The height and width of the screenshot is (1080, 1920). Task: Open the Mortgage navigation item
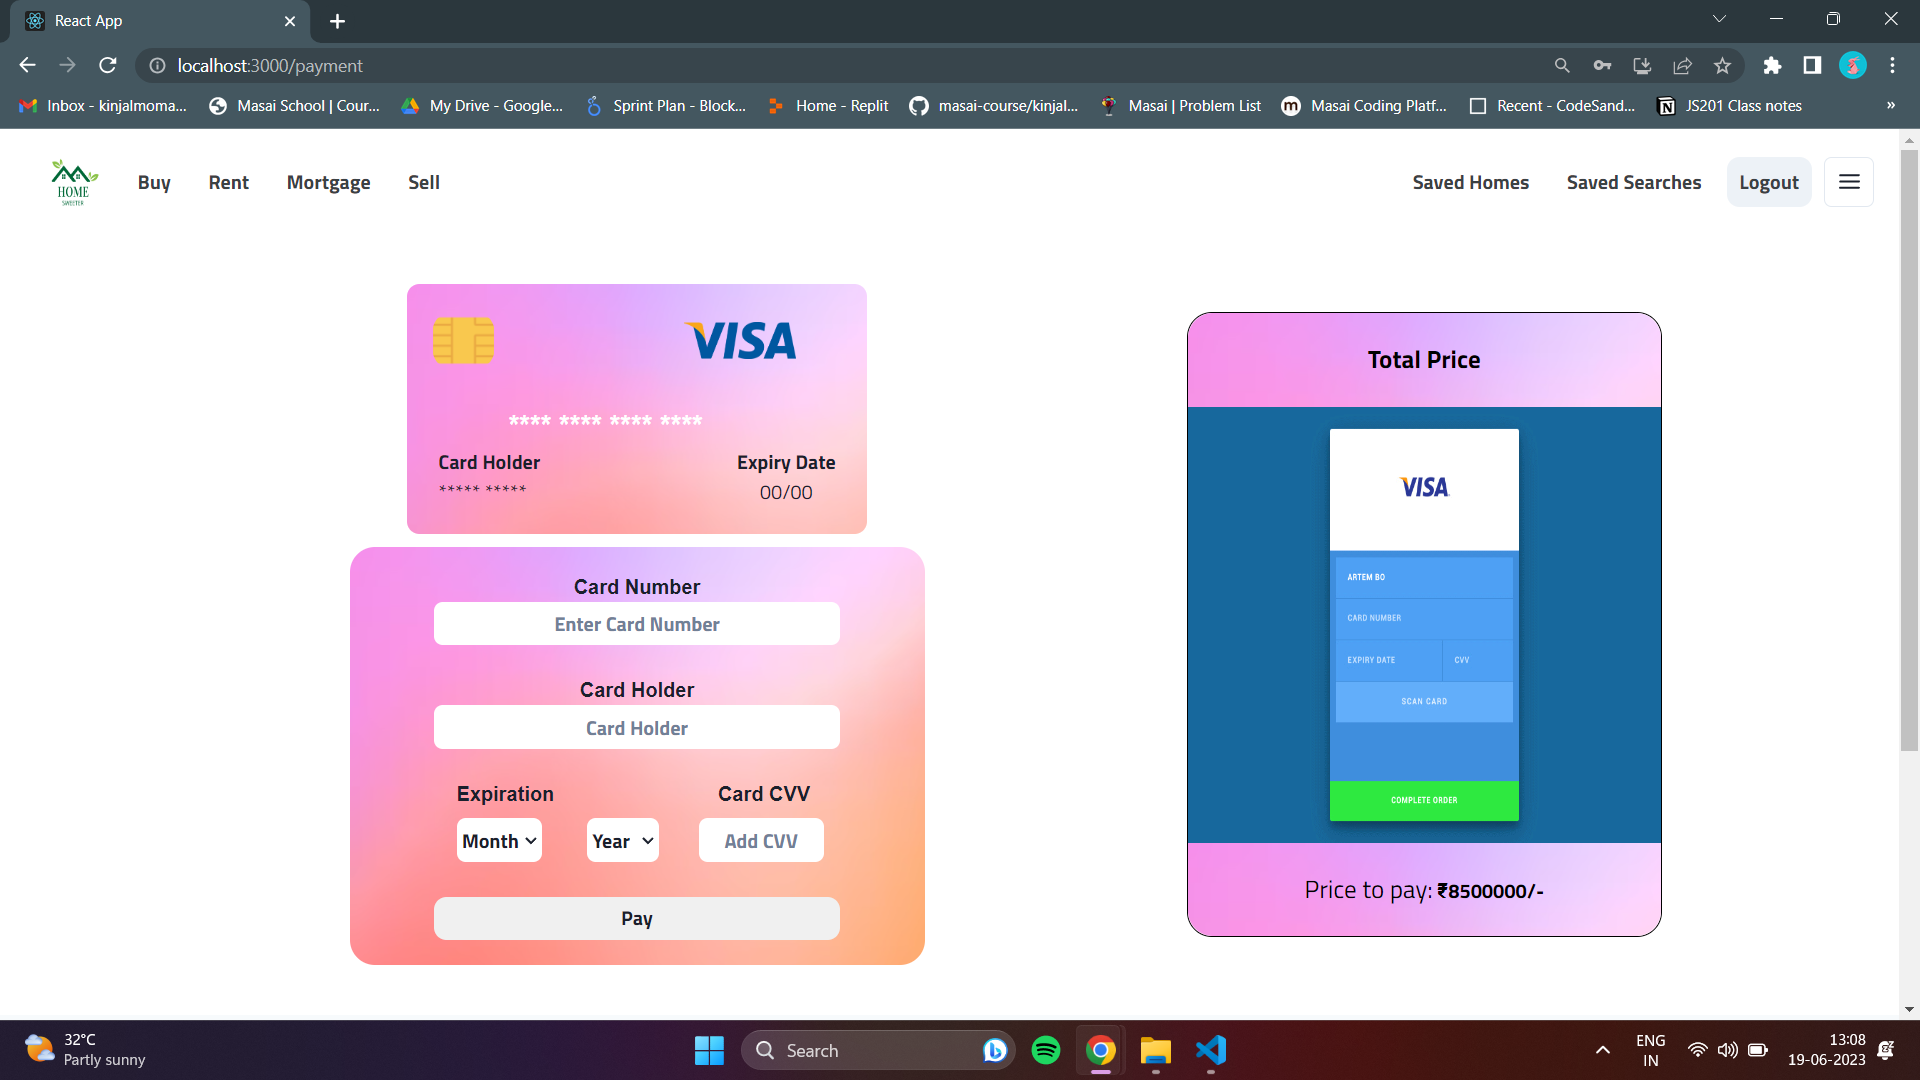pyautogui.click(x=328, y=182)
